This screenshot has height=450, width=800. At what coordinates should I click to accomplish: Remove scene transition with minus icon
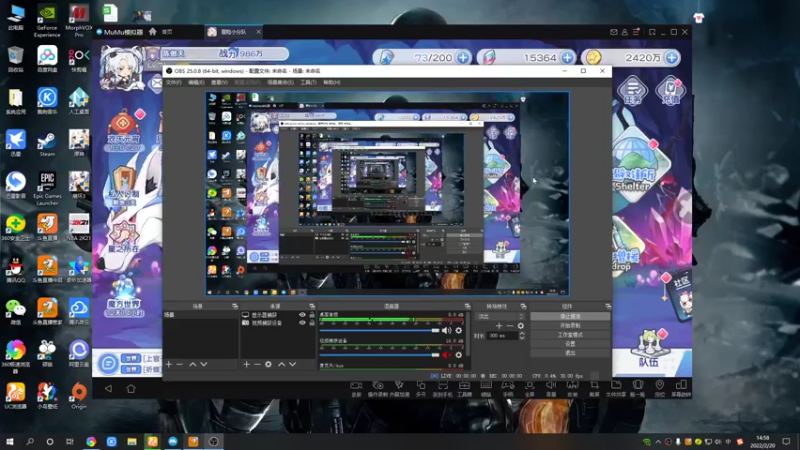510,326
